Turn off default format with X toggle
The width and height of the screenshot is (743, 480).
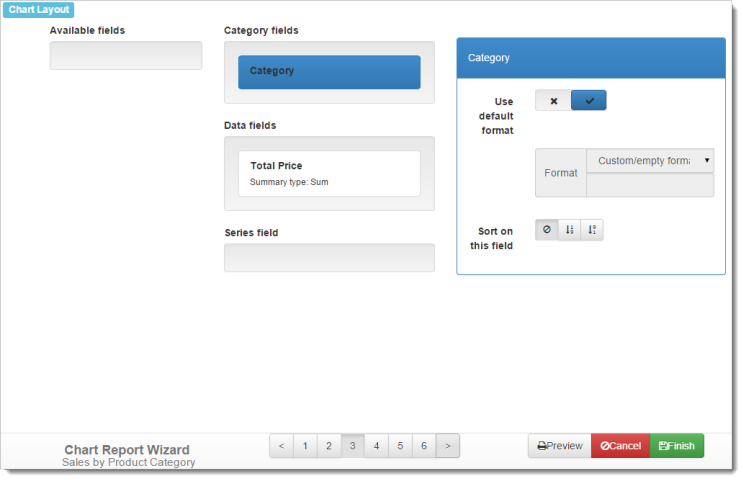(553, 101)
